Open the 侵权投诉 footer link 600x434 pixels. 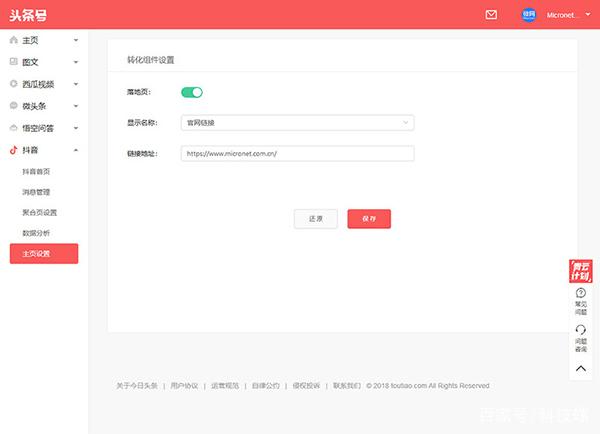(x=306, y=386)
